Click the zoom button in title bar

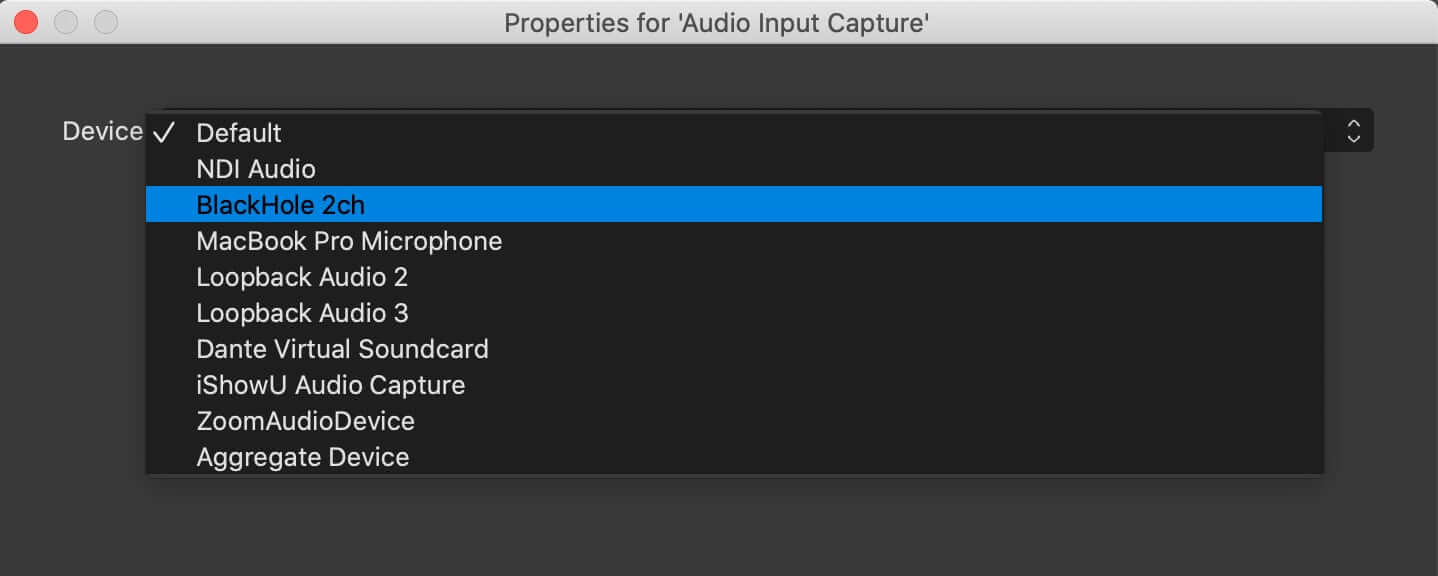[105, 22]
